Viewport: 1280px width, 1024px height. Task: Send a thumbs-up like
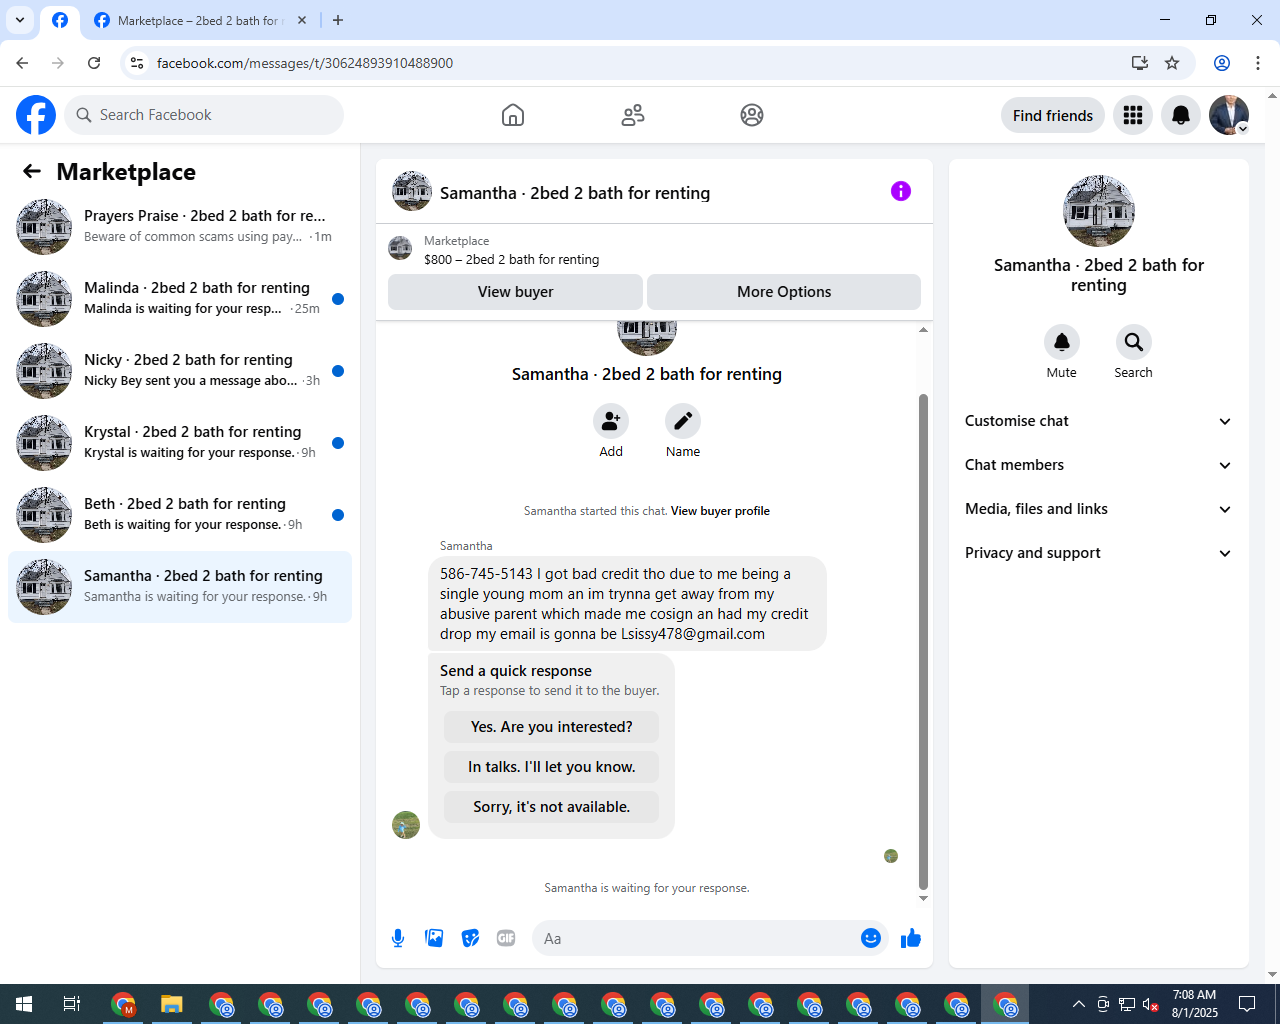tap(911, 938)
